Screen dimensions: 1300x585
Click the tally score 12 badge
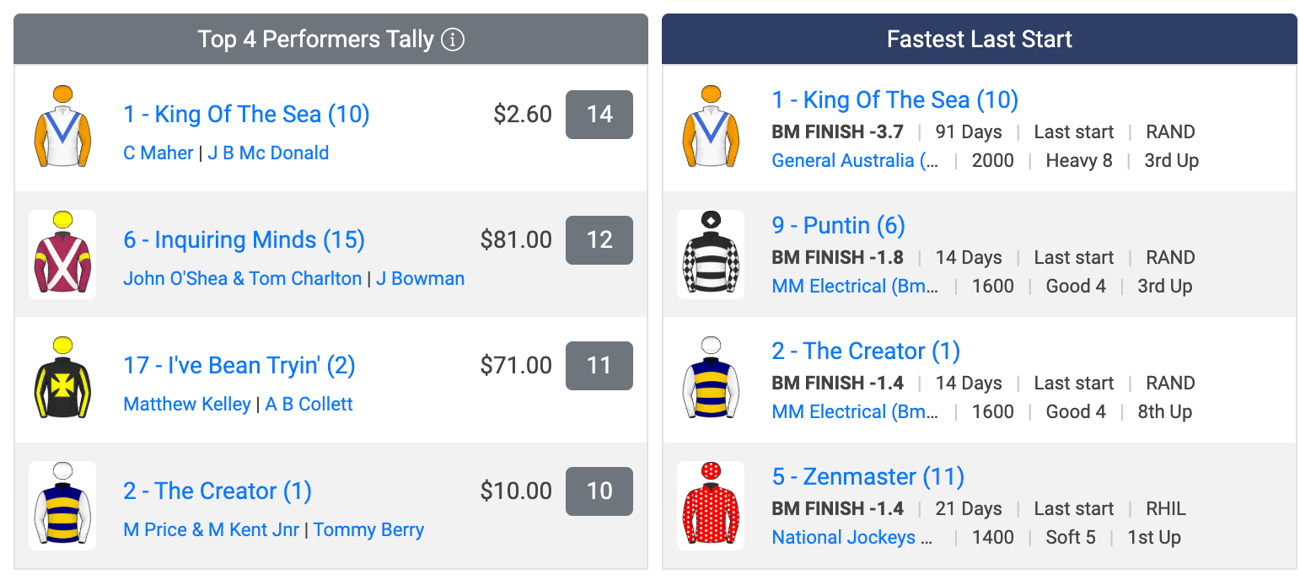coord(599,240)
